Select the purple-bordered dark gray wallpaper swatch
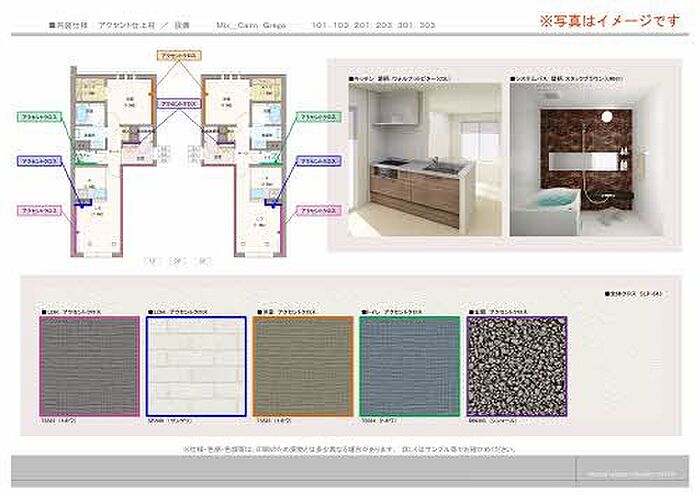Screen dimensions: 700x495 pos(88,365)
